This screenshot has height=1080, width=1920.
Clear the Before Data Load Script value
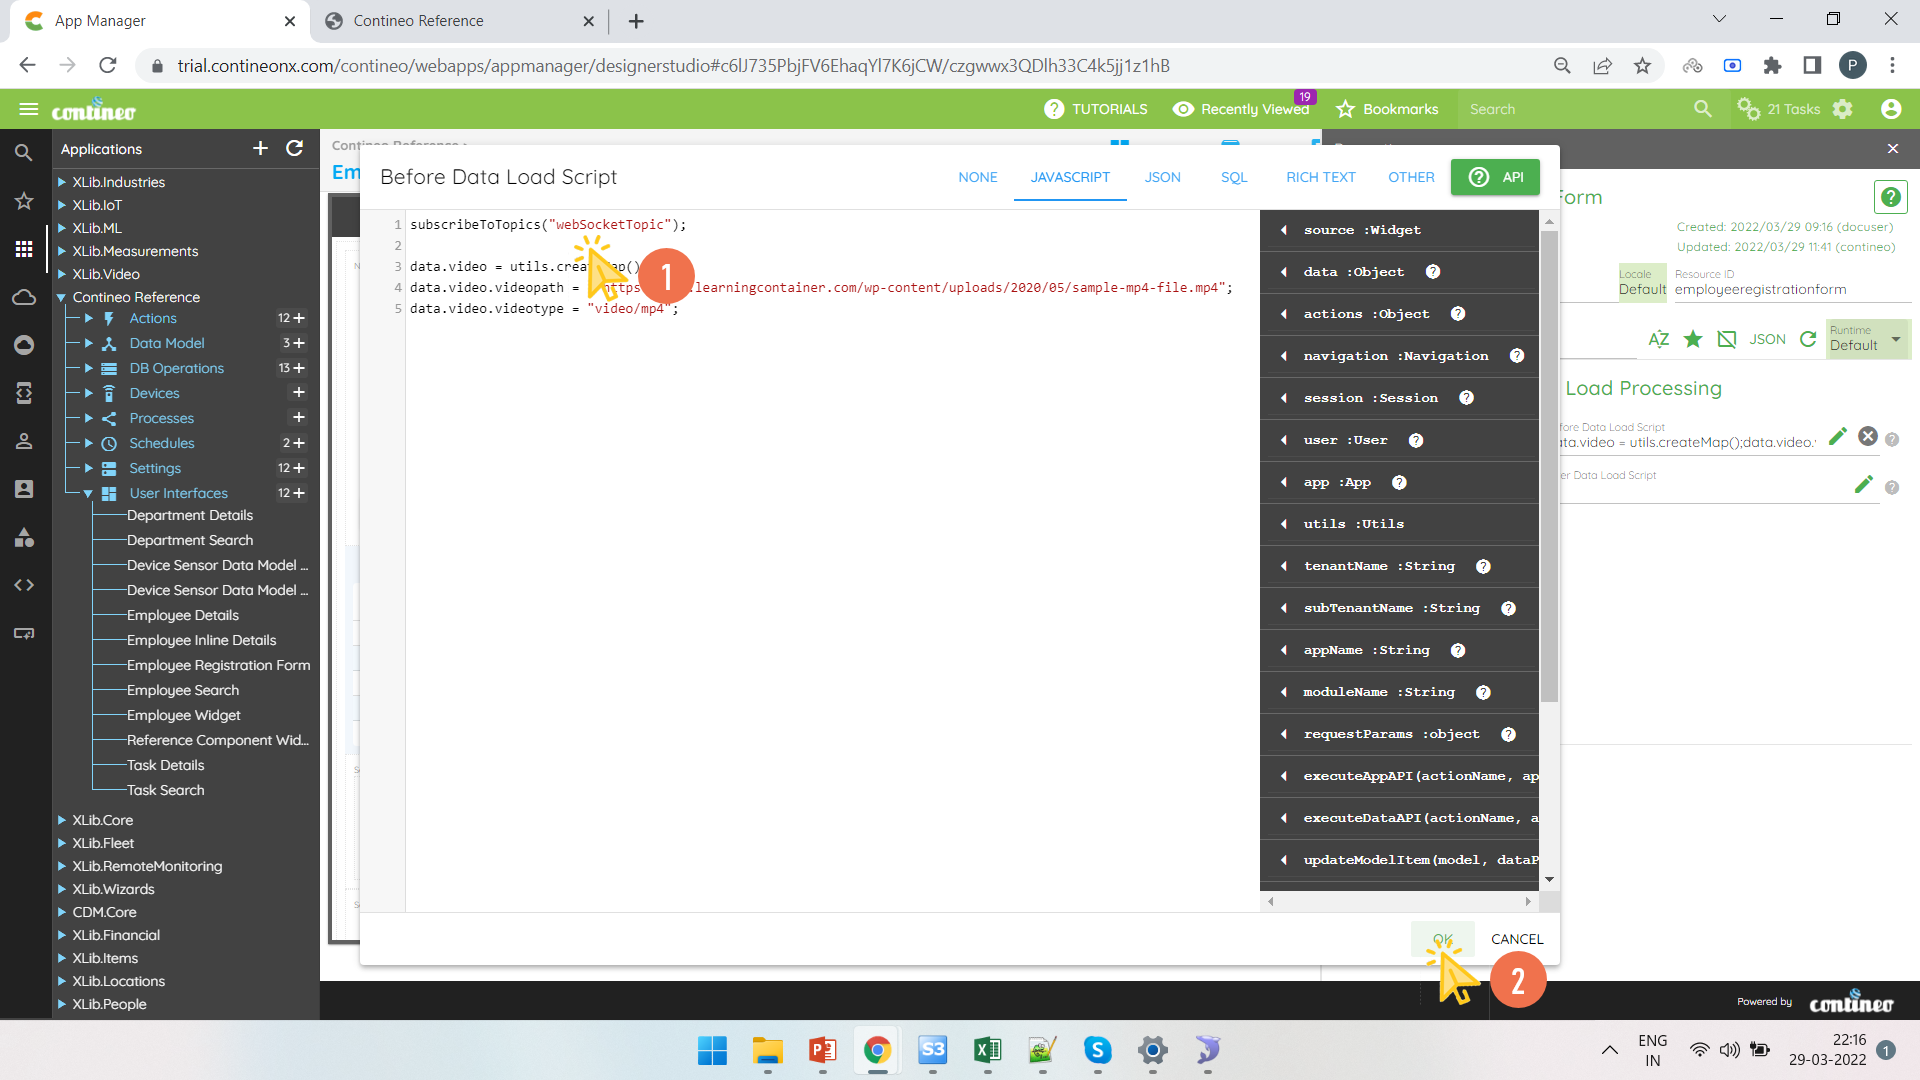[1867, 436]
